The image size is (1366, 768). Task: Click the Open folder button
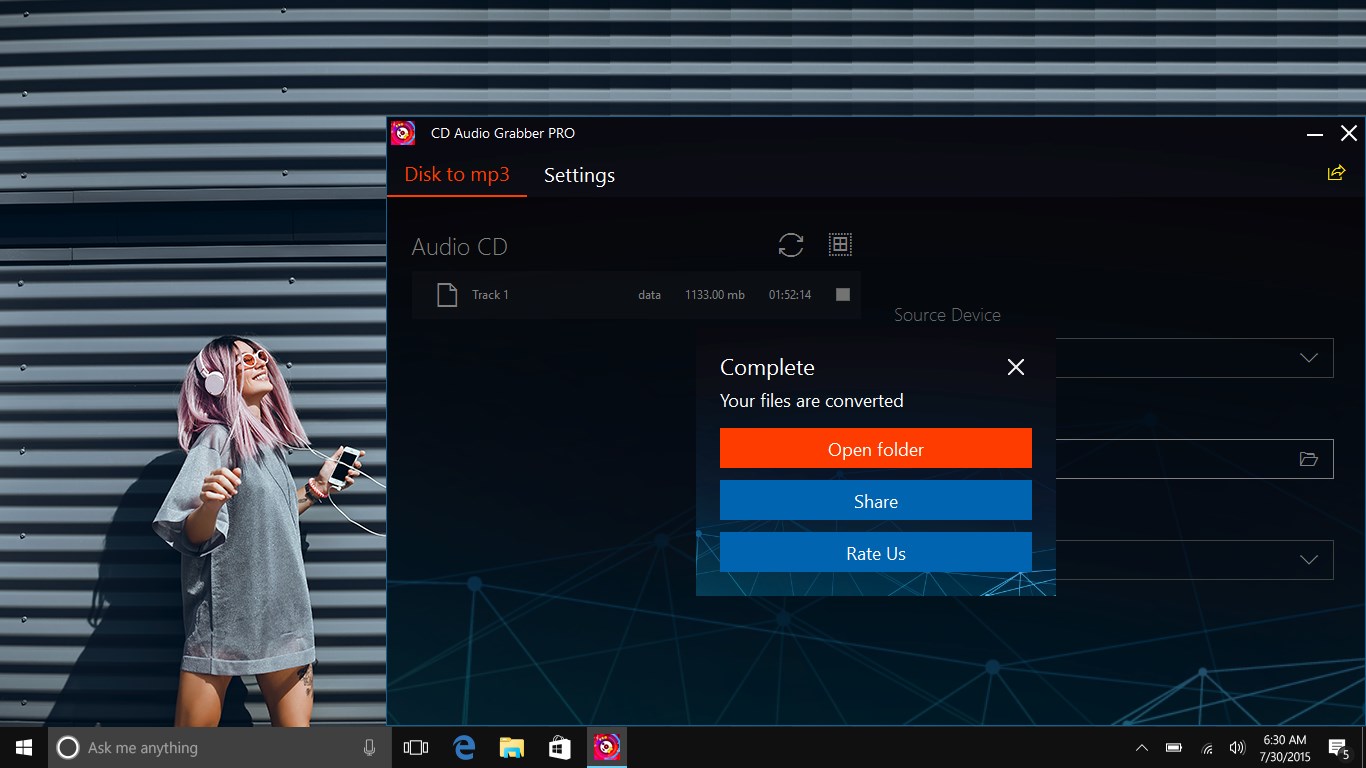click(875, 448)
